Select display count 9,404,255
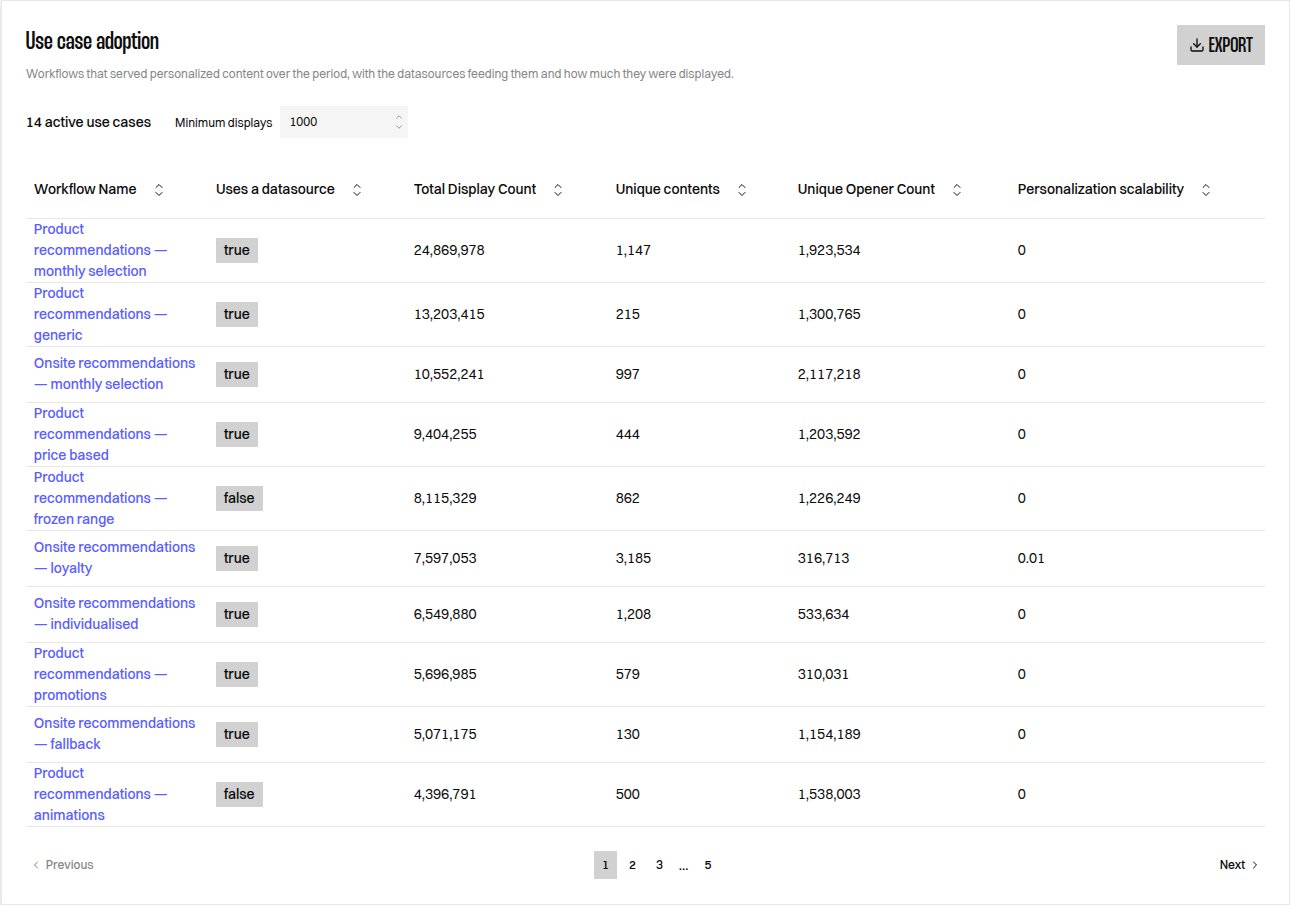The height and width of the screenshot is (905, 1290). point(445,434)
